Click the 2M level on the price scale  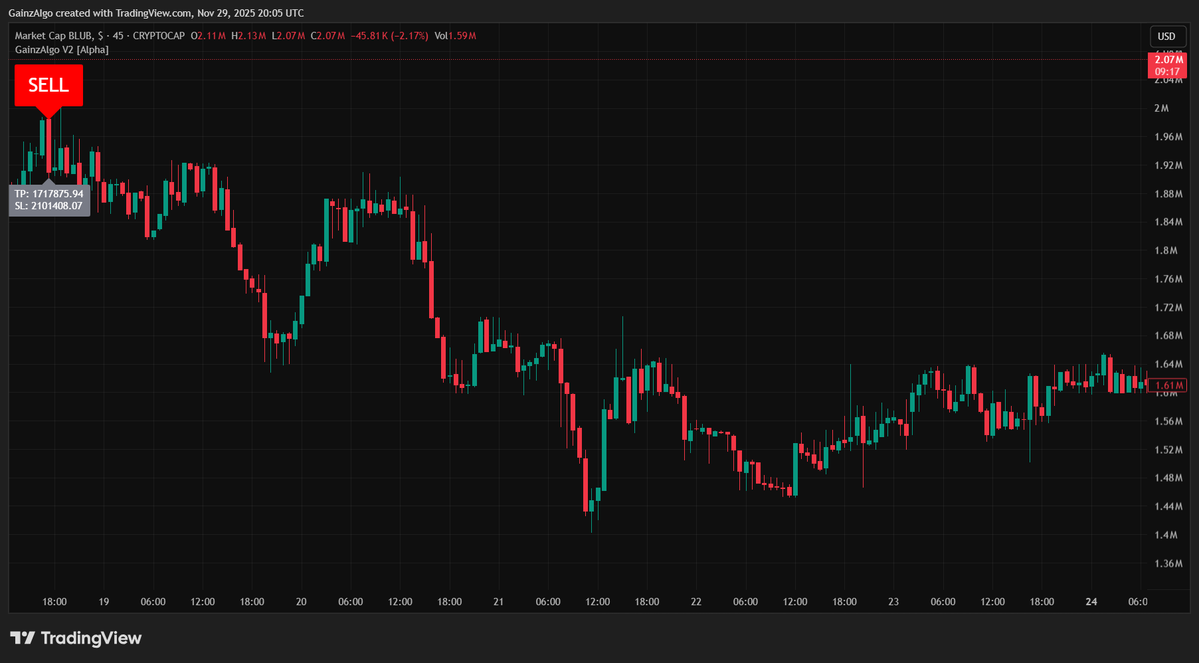click(1160, 107)
